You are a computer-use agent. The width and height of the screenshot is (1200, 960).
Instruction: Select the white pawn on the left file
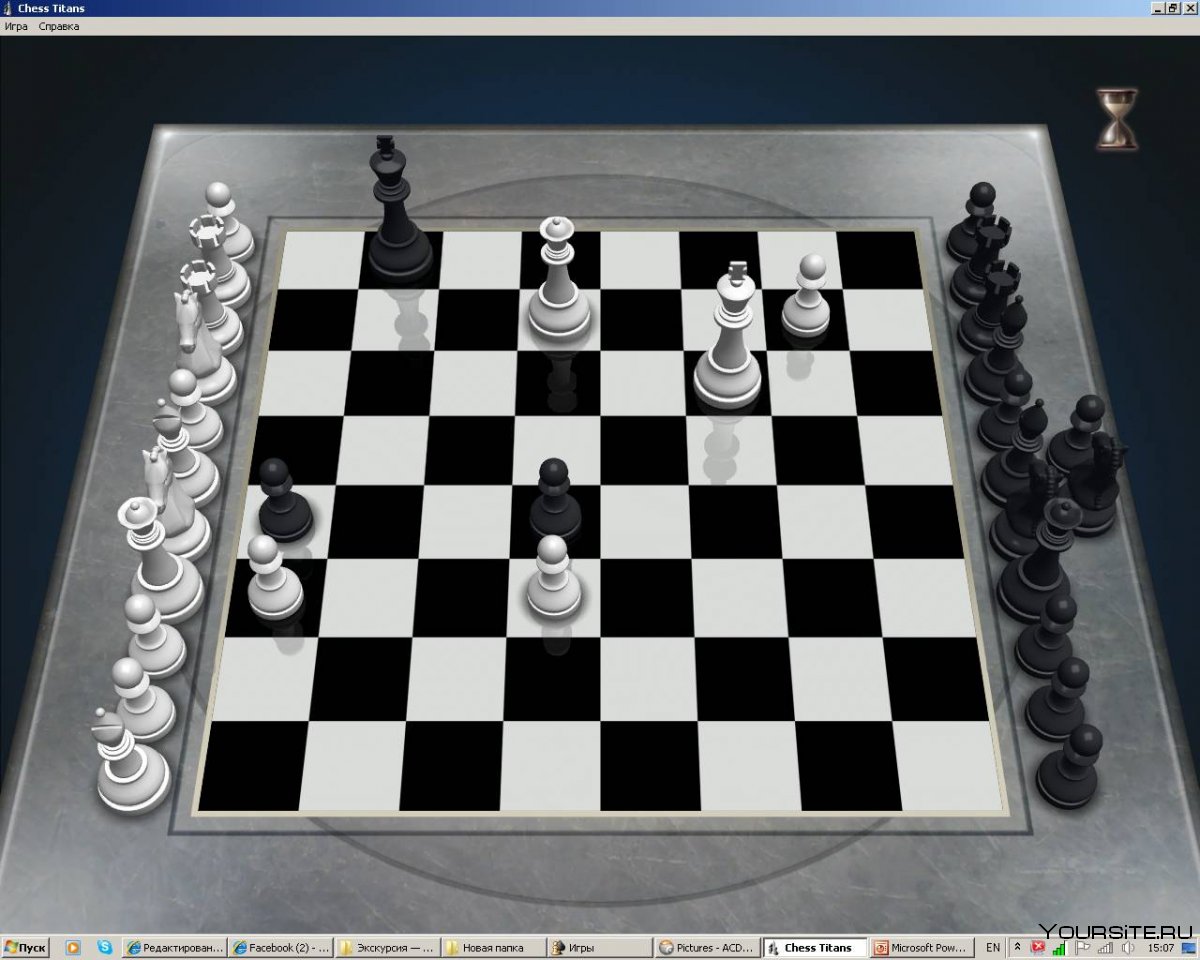pos(274,578)
